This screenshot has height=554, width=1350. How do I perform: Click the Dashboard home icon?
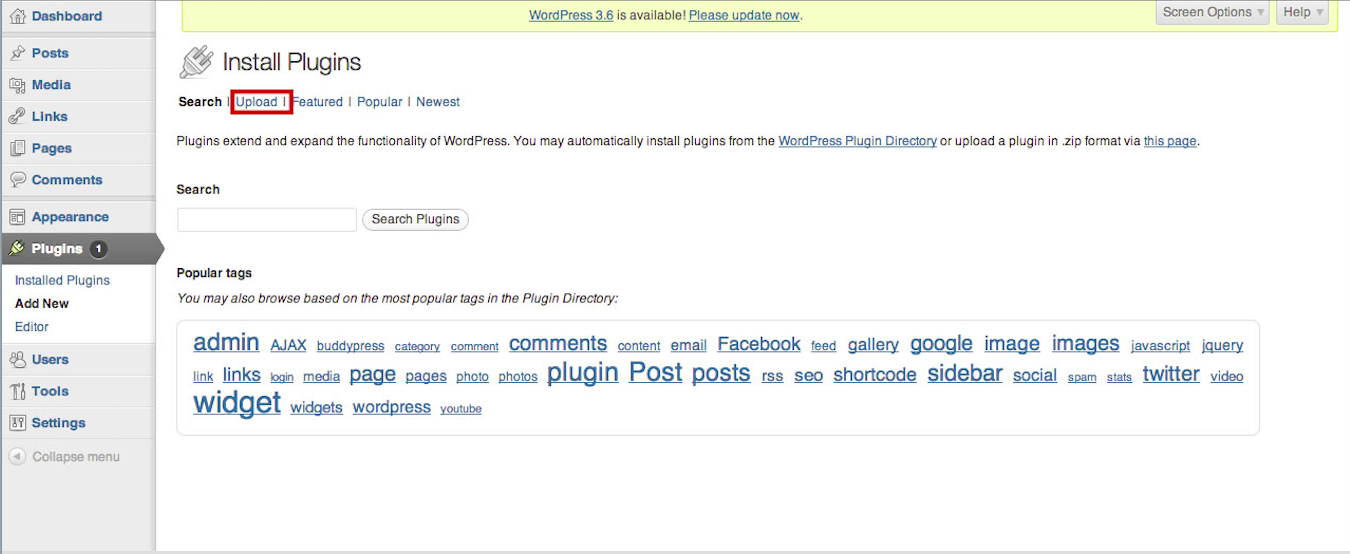coord(17,16)
